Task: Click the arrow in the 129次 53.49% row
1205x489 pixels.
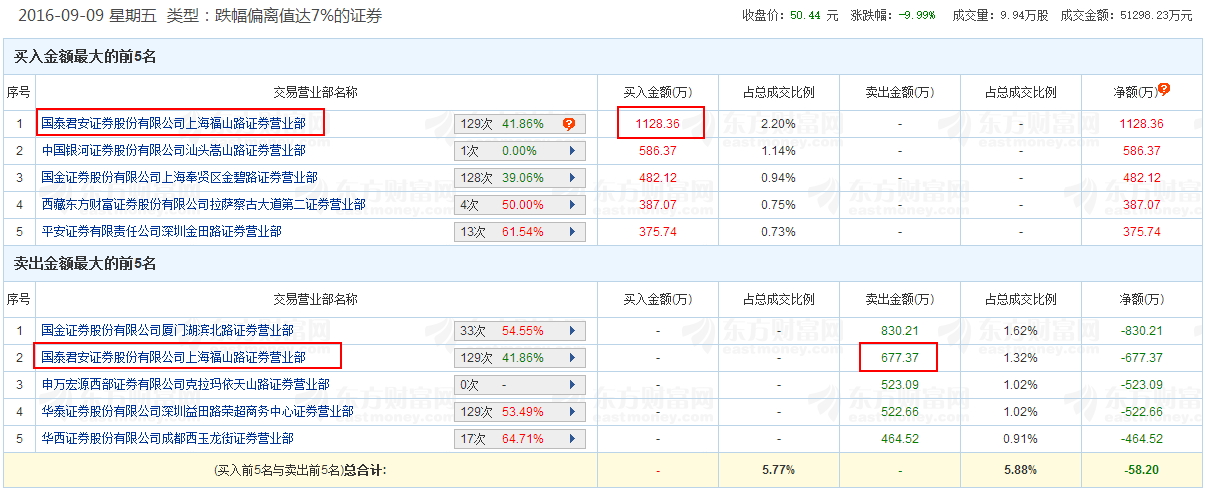Action: 572,411
